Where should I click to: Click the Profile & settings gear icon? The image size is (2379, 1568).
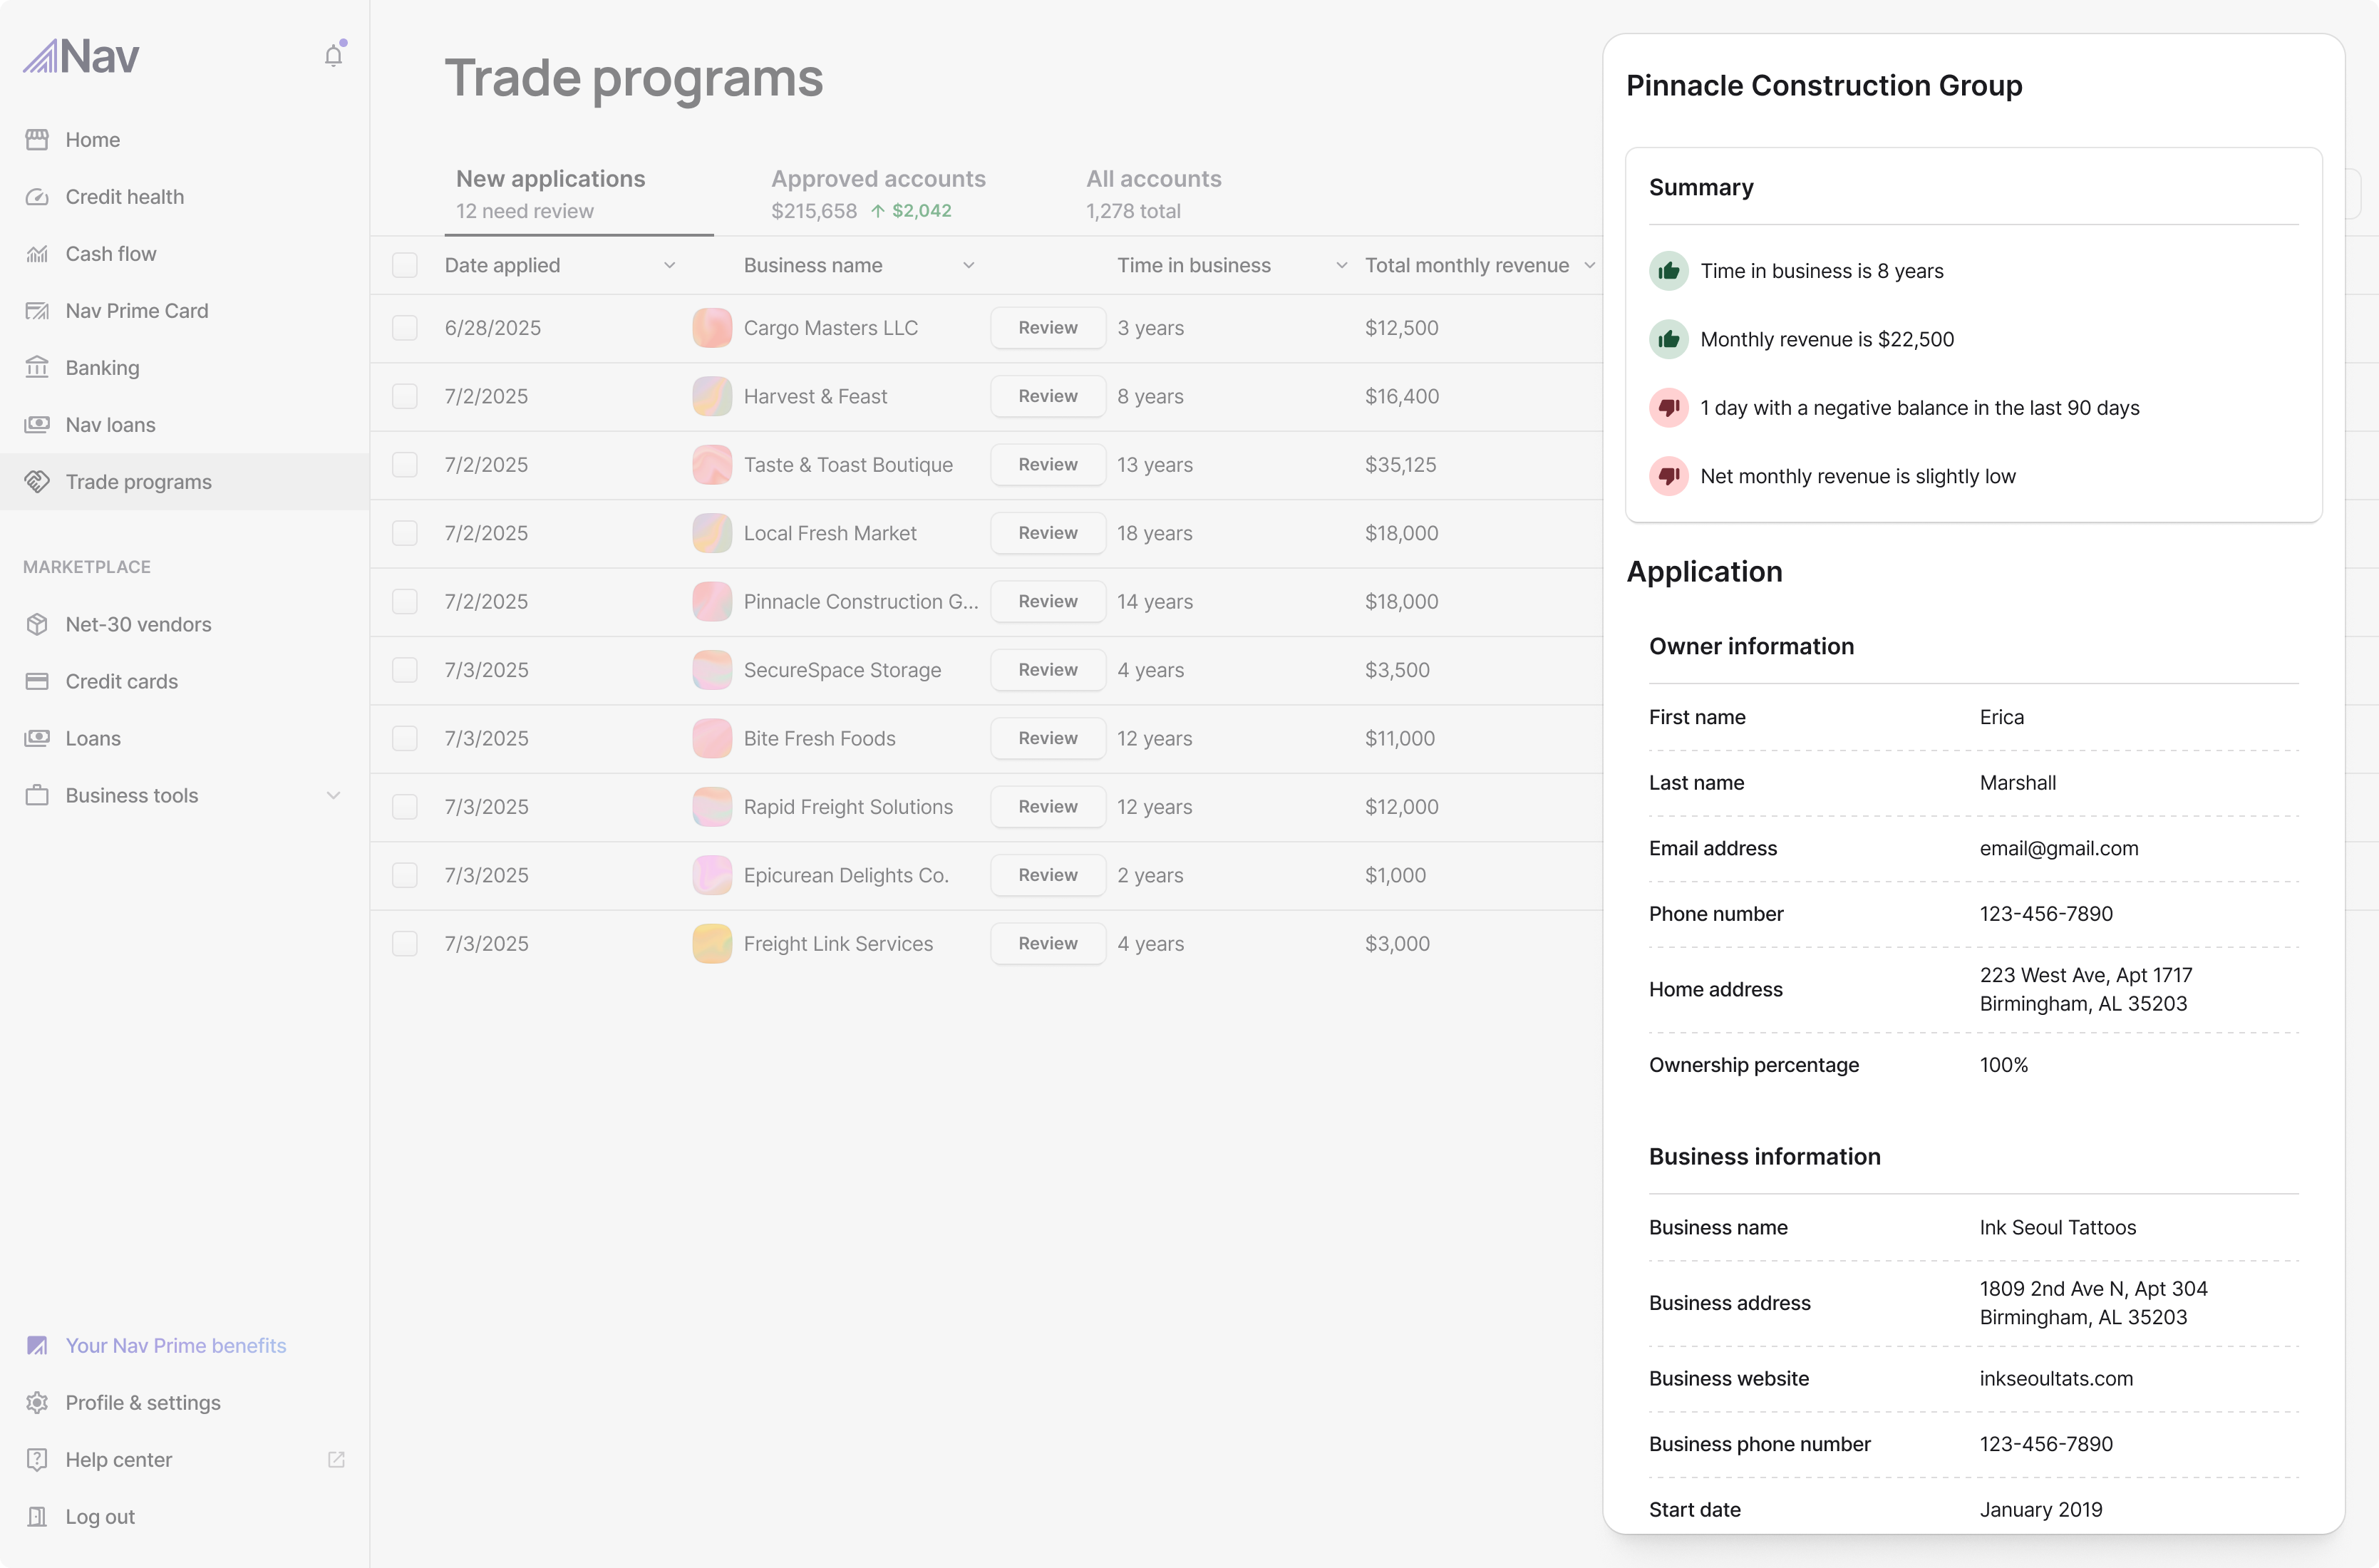(37, 1402)
